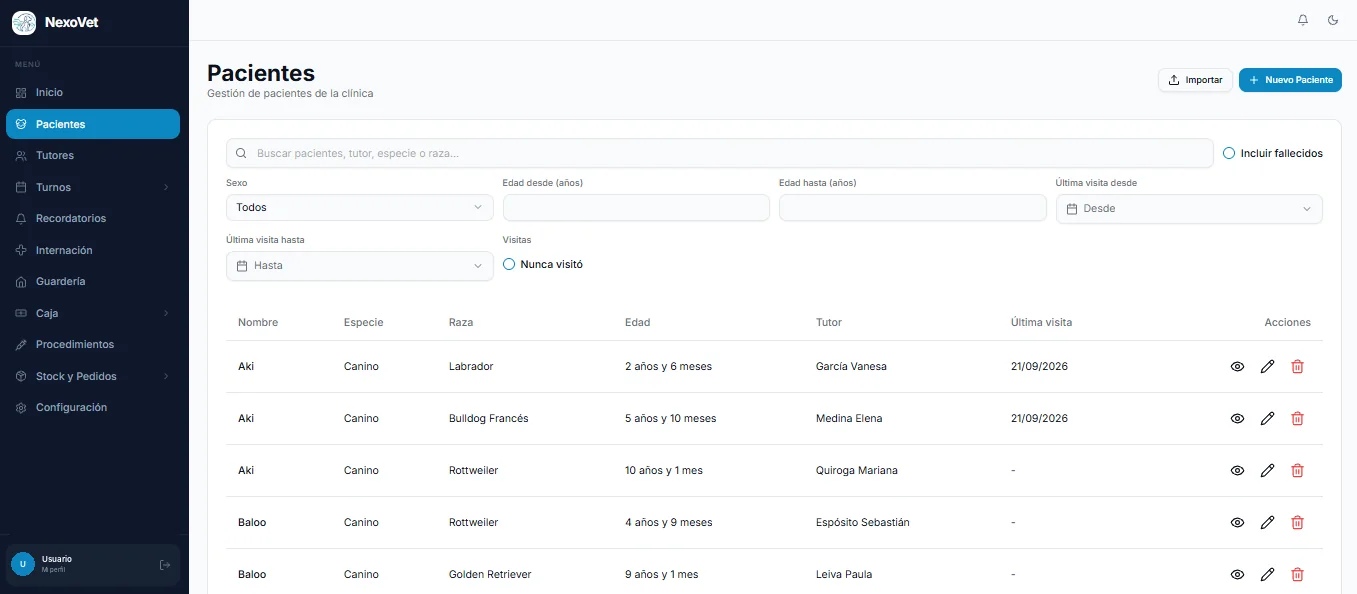This screenshot has width=1357, height=594.
Task: Click the Importar button
Action: [x=1195, y=80]
